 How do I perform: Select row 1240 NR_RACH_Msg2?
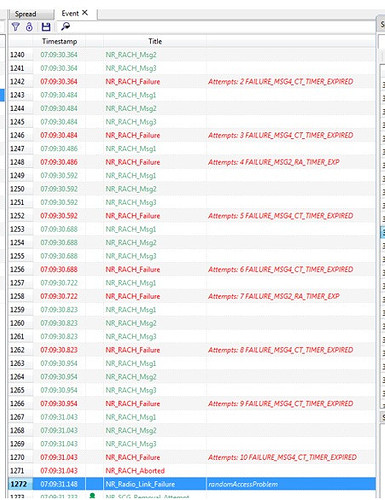[192, 55]
